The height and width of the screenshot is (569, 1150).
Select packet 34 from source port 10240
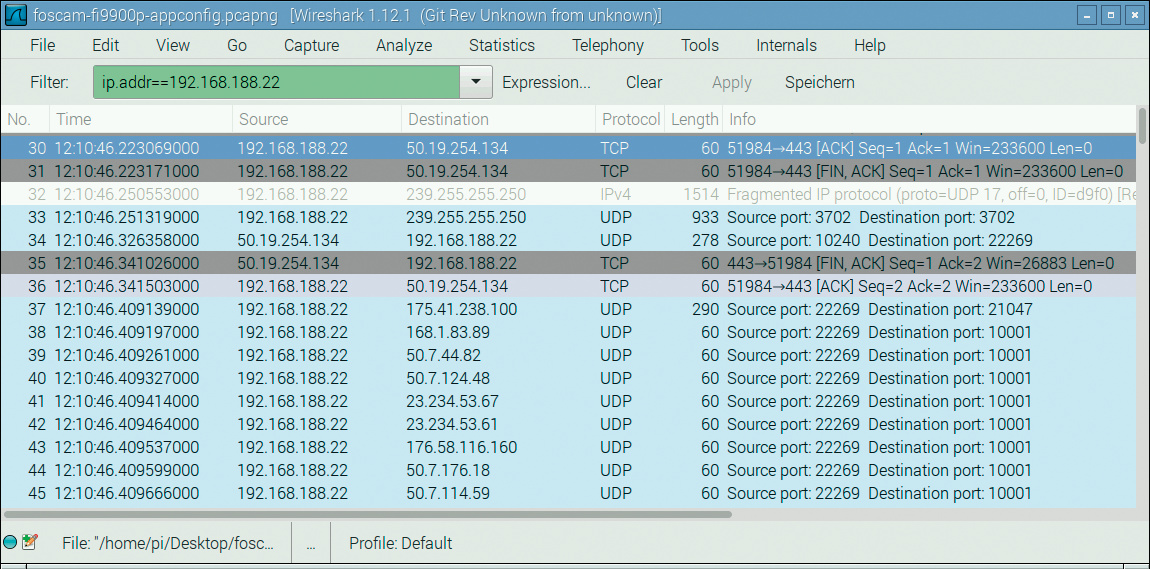pyautogui.click(x=568, y=241)
